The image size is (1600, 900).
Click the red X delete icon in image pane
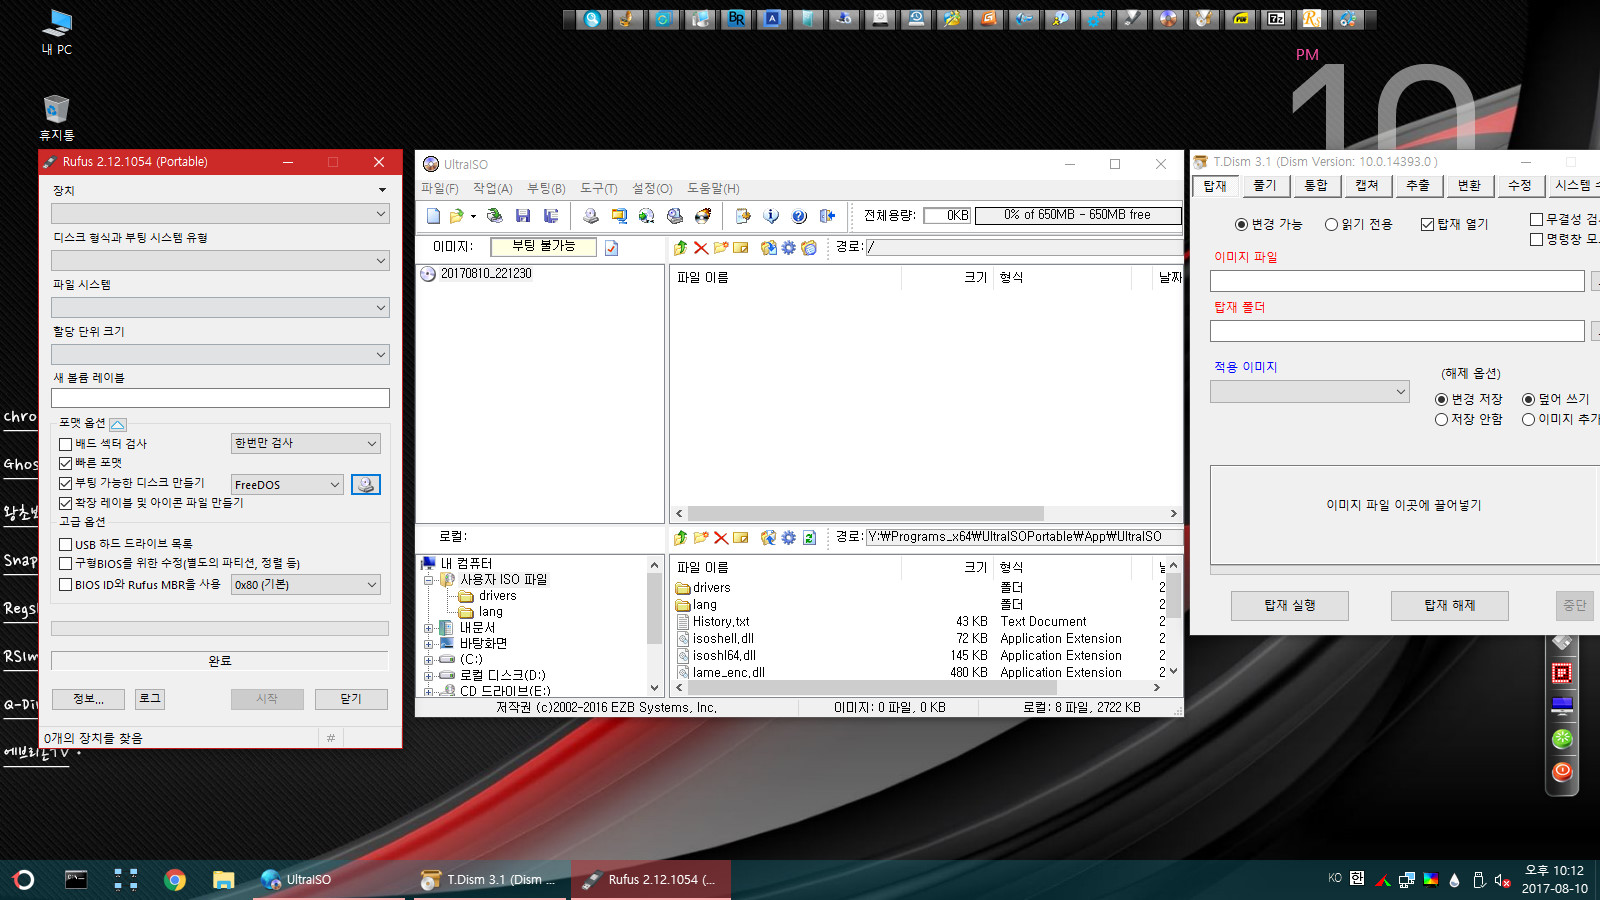(x=701, y=248)
